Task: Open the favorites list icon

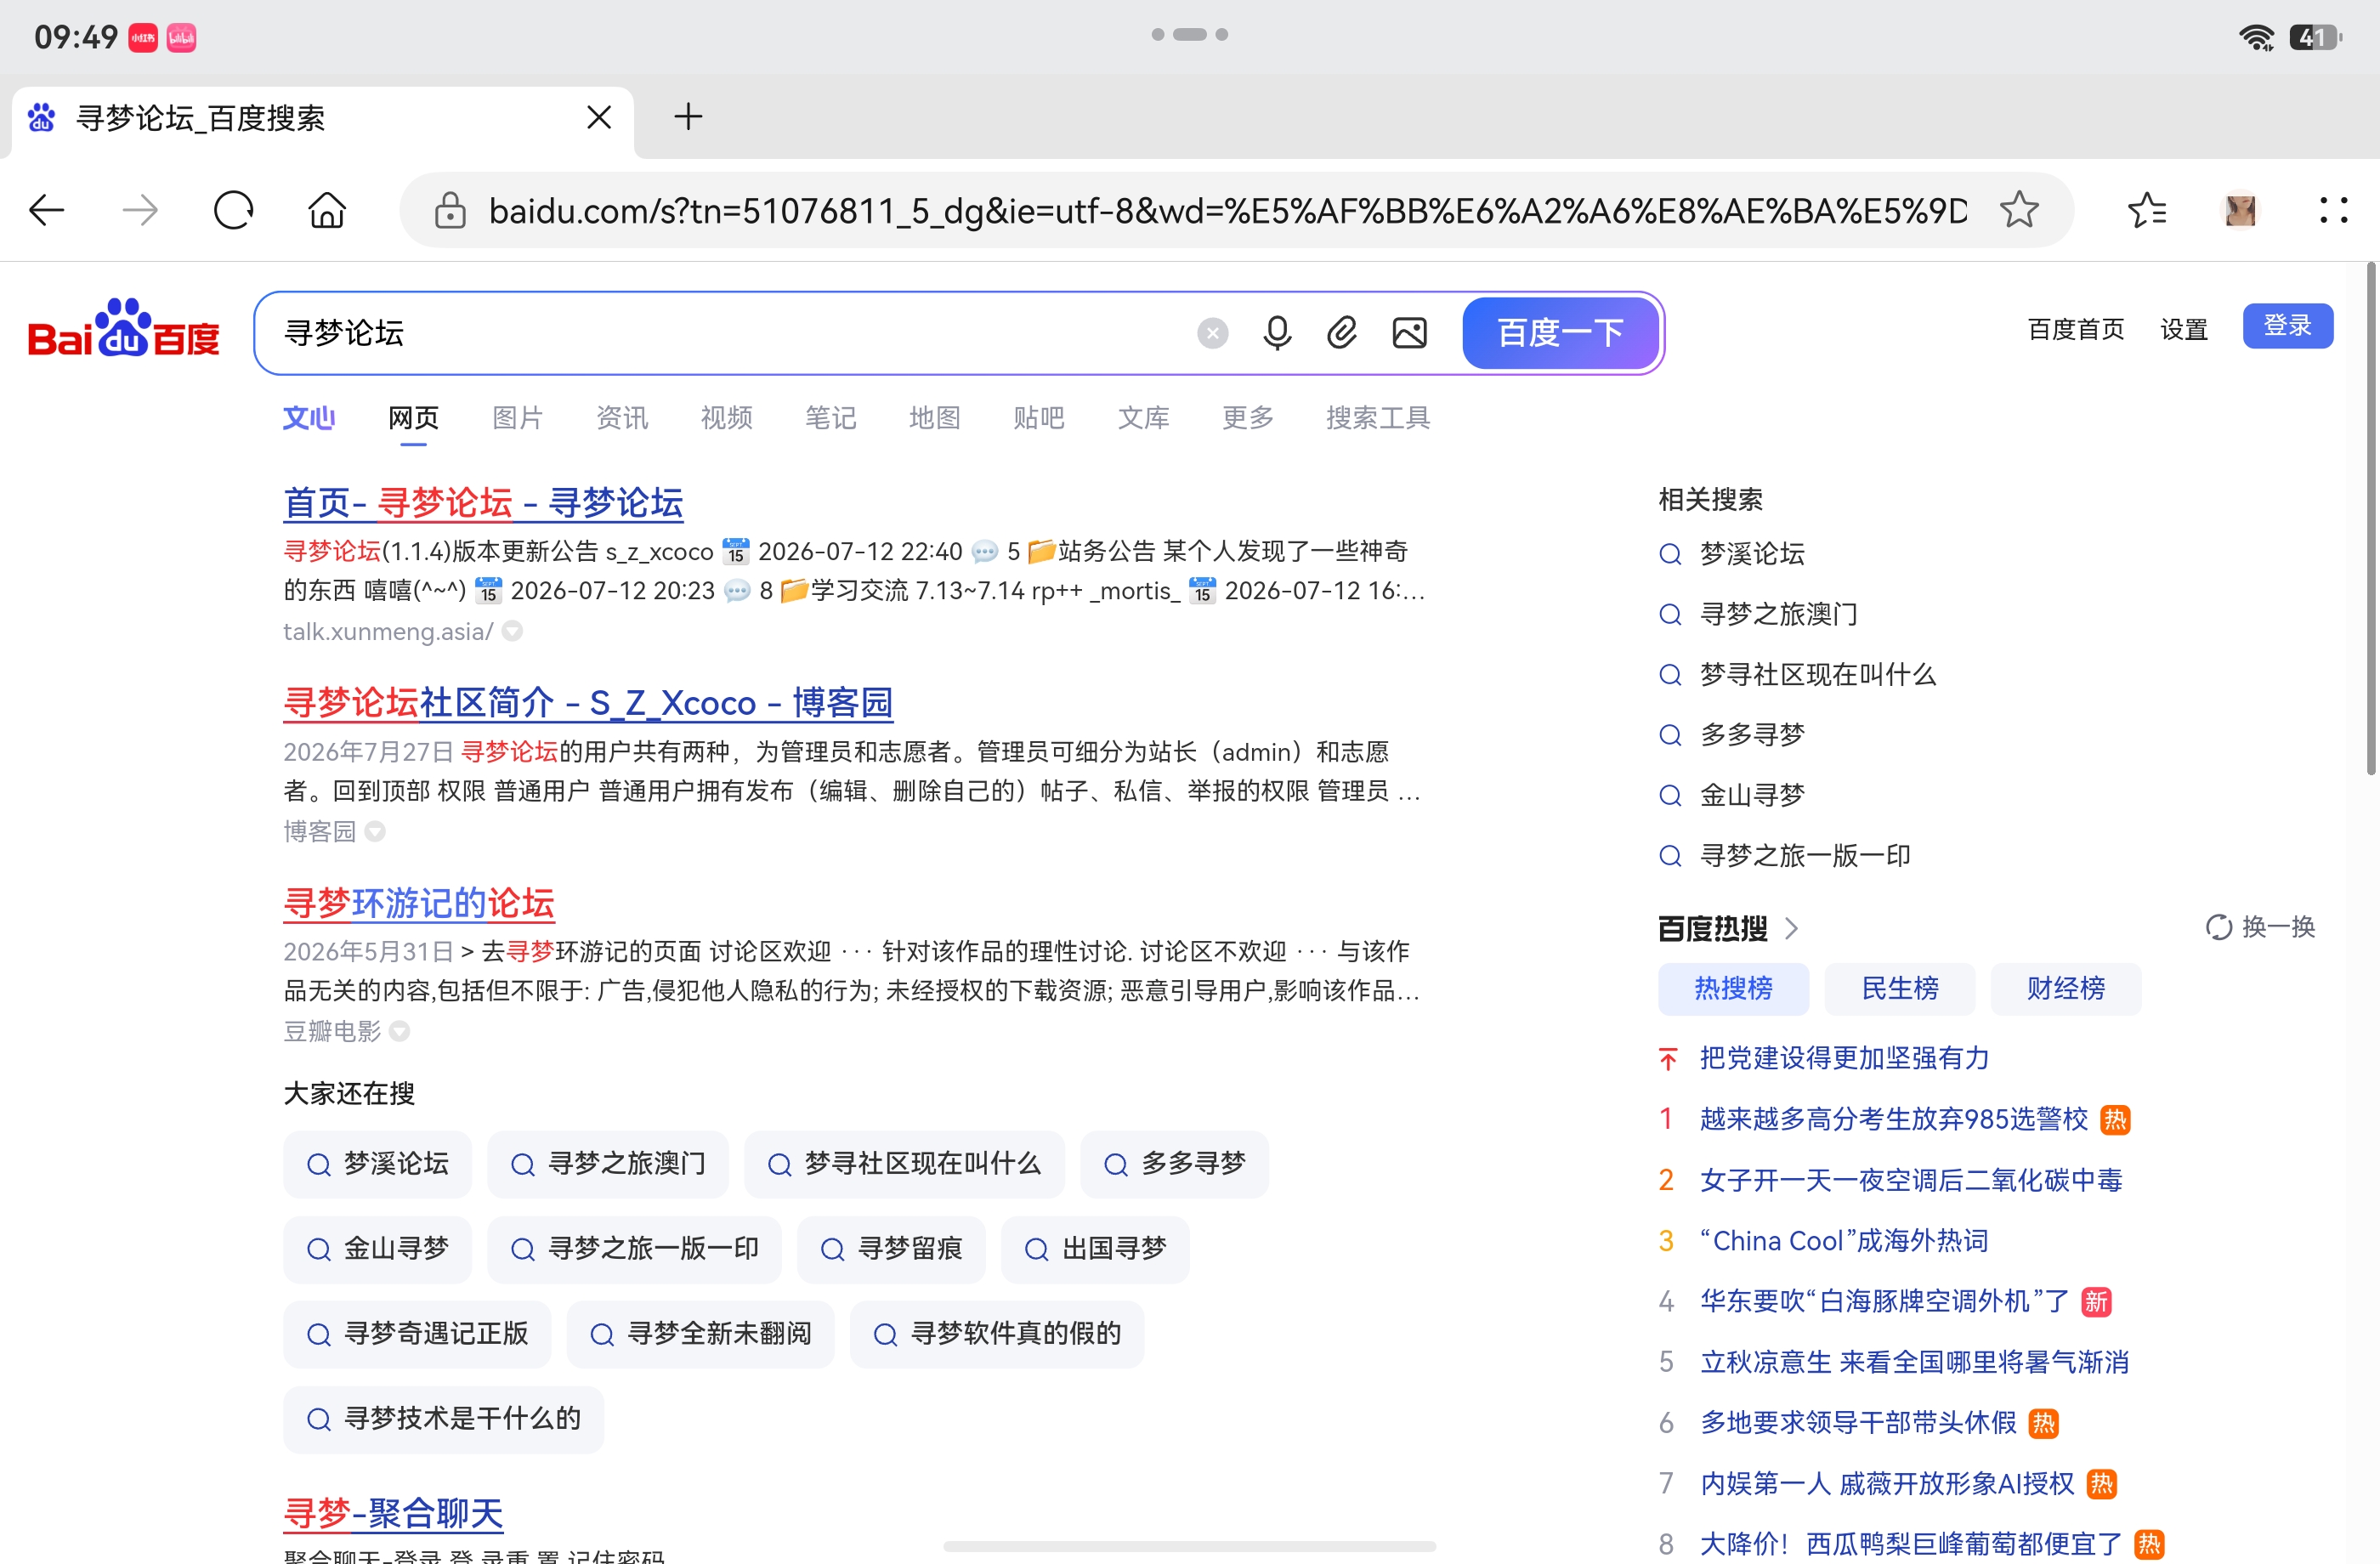Action: point(2147,210)
